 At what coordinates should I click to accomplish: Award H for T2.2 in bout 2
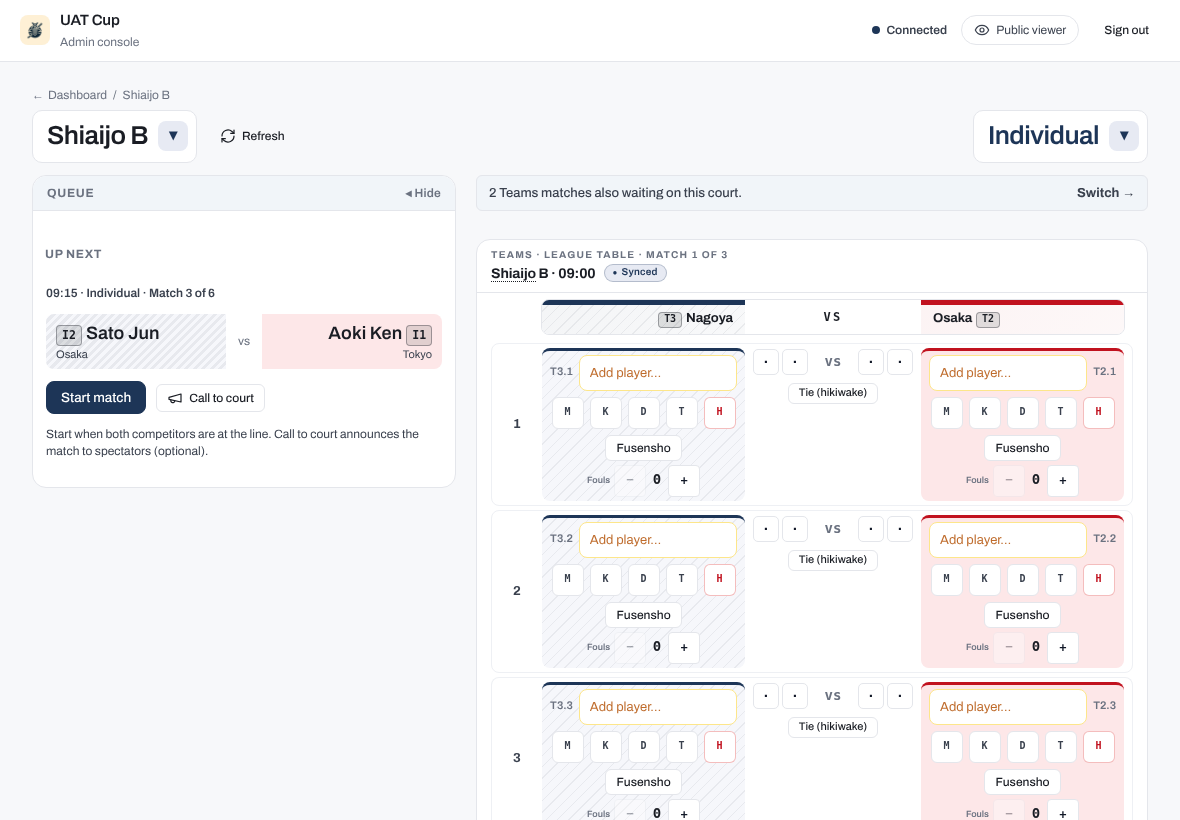1099,579
